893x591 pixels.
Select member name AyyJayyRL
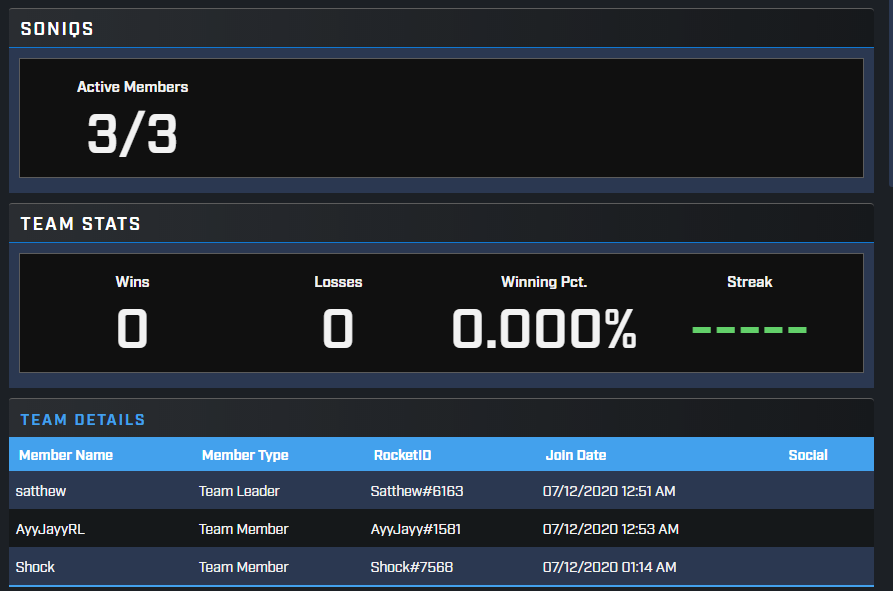pos(50,529)
